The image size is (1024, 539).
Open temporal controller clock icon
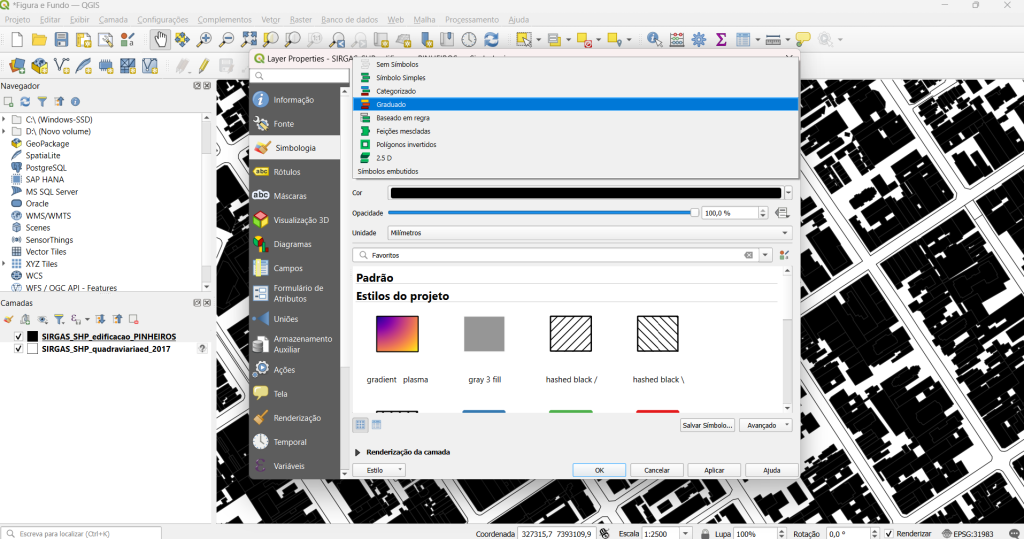(469, 40)
